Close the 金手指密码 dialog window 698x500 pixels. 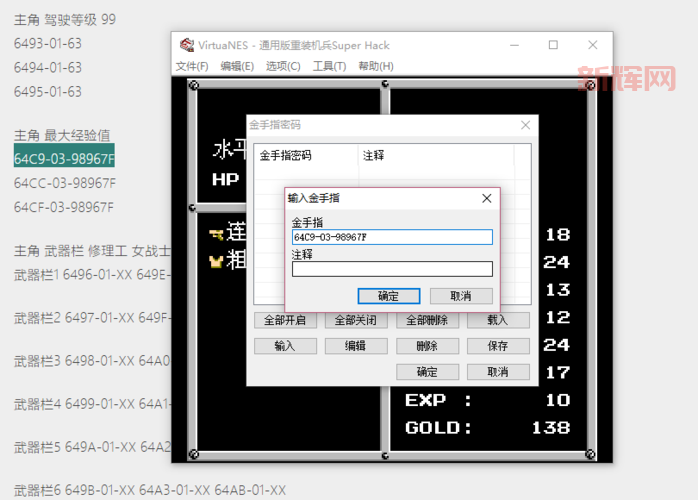click(x=526, y=125)
